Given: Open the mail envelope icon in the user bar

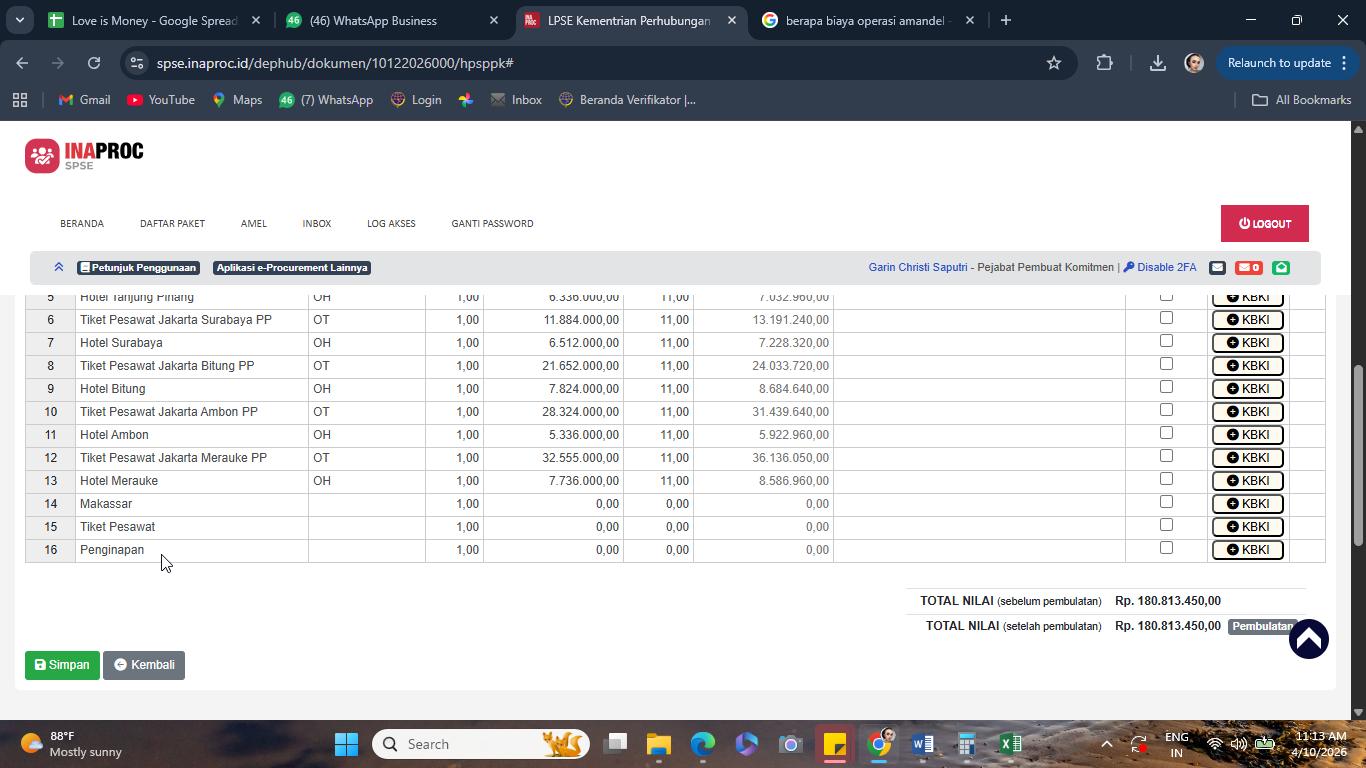Looking at the screenshot, I should (1217, 267).
